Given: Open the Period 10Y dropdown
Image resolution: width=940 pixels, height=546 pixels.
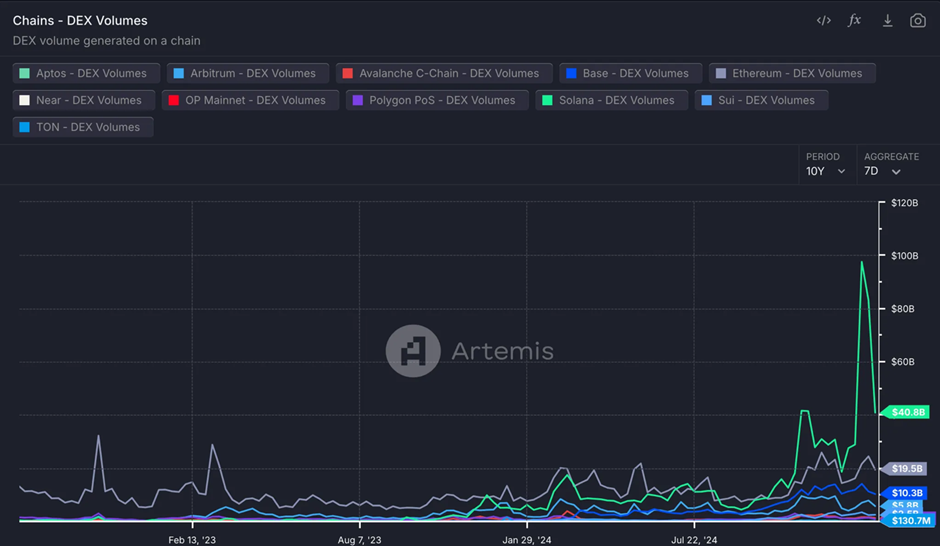Looking at the screenshot, I should click(825, 171).
